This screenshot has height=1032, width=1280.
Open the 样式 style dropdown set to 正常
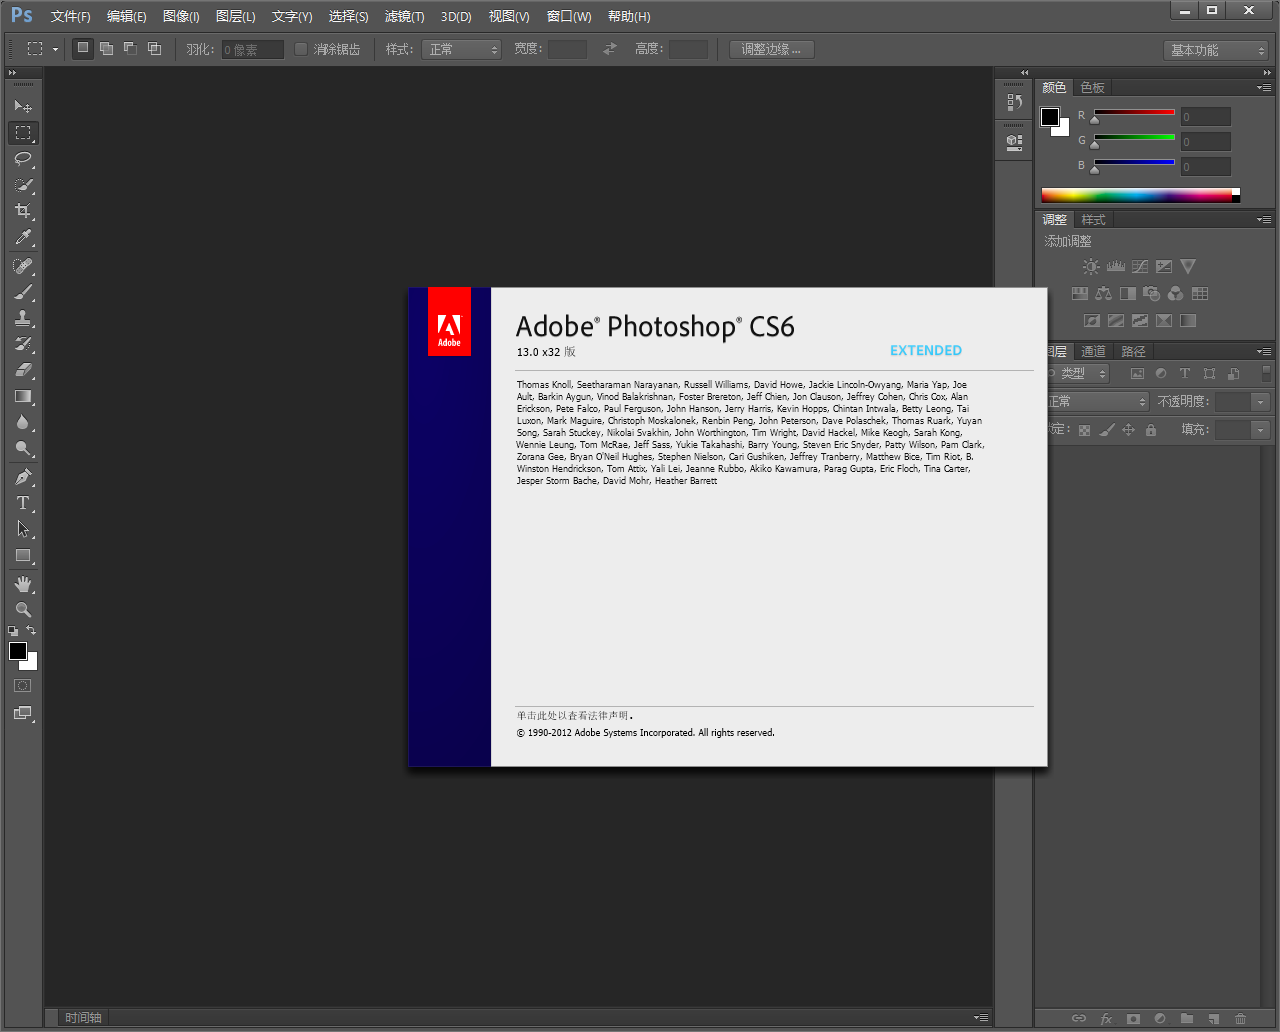point(461,49)
